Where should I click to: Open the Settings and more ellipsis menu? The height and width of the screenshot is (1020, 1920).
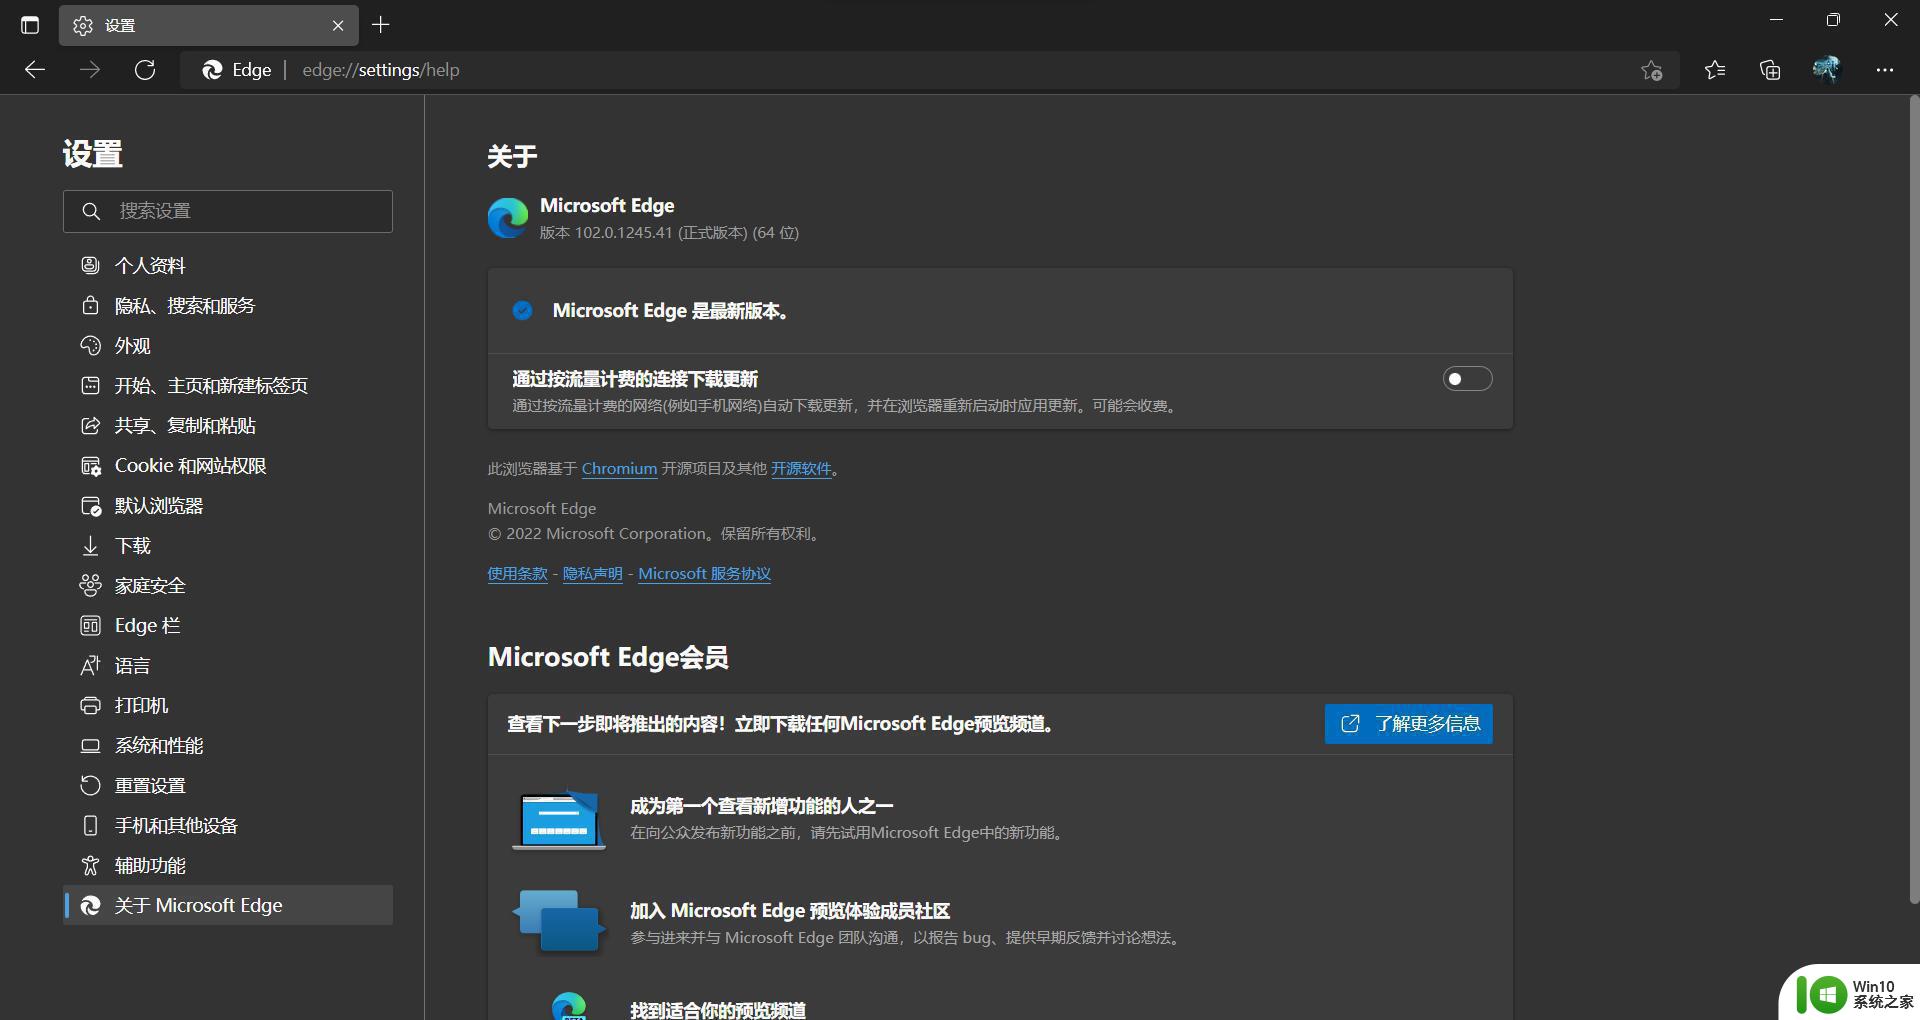1885,70
